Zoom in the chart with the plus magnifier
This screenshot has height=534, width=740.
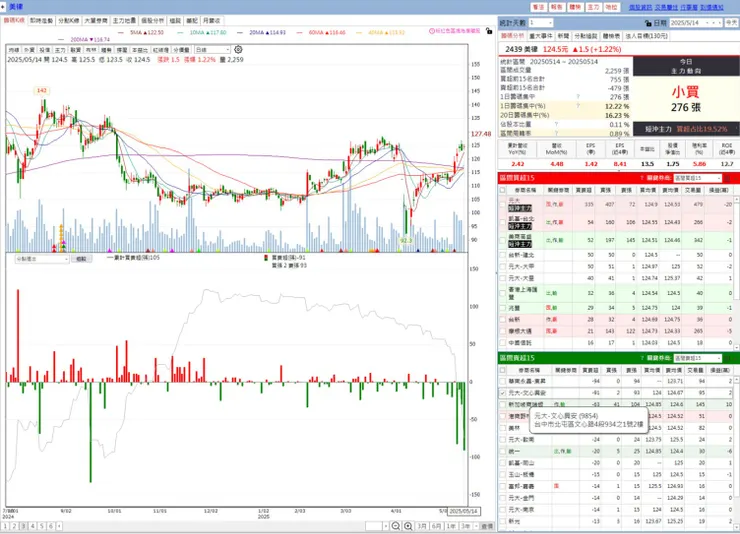(408, 526)
